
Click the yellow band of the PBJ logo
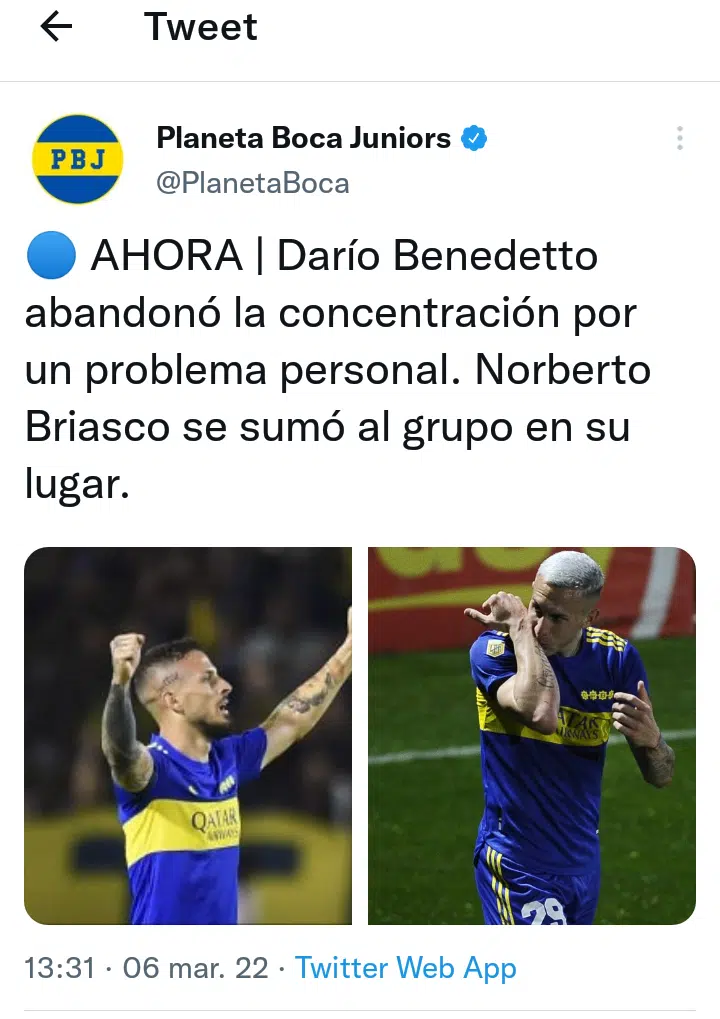pos(77,159)
